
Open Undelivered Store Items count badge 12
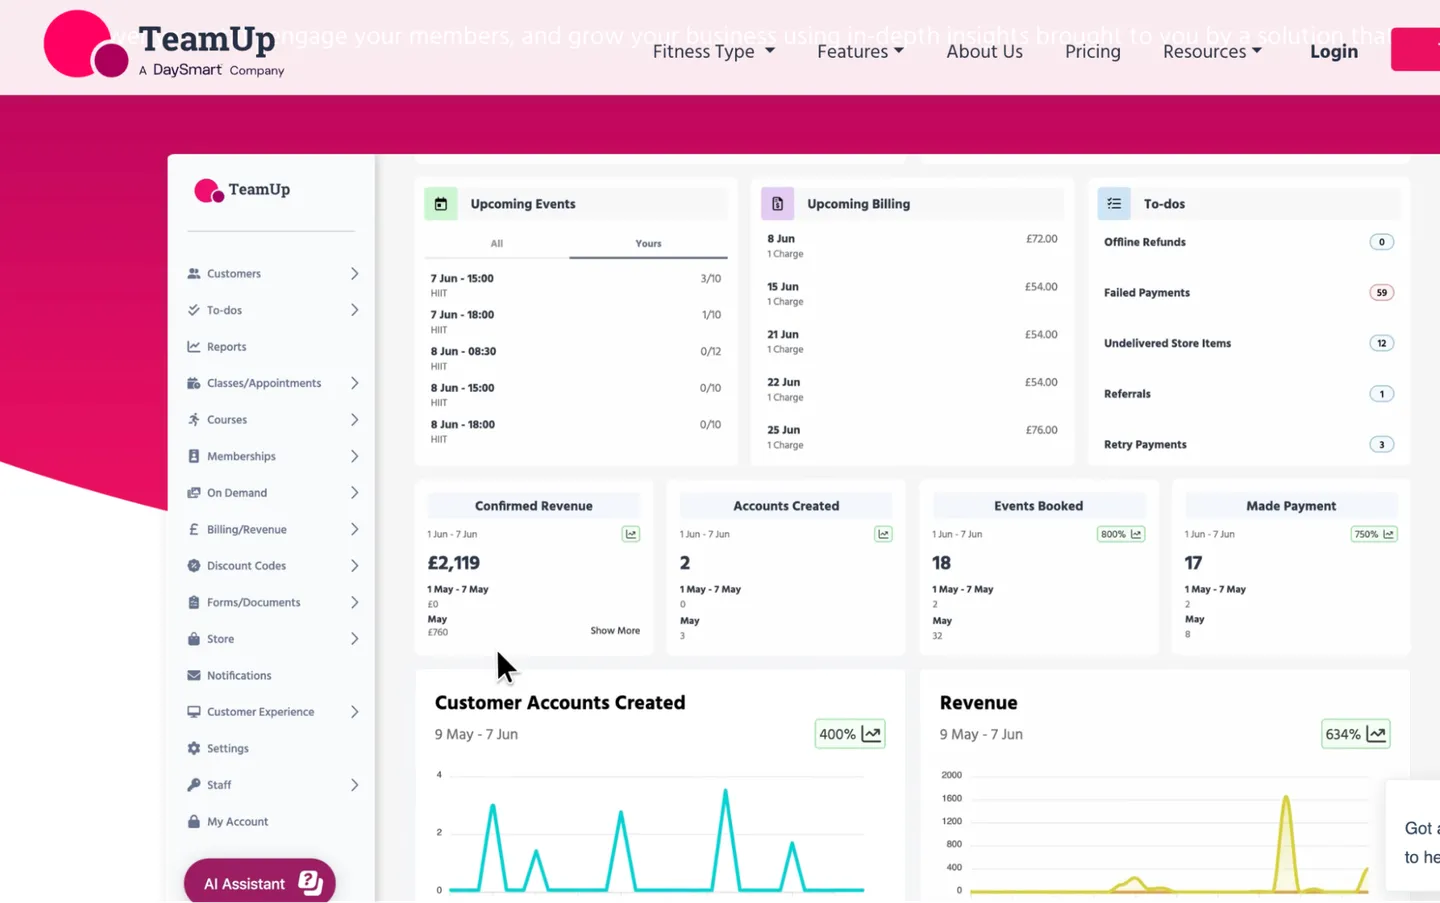pos(1382,343)
